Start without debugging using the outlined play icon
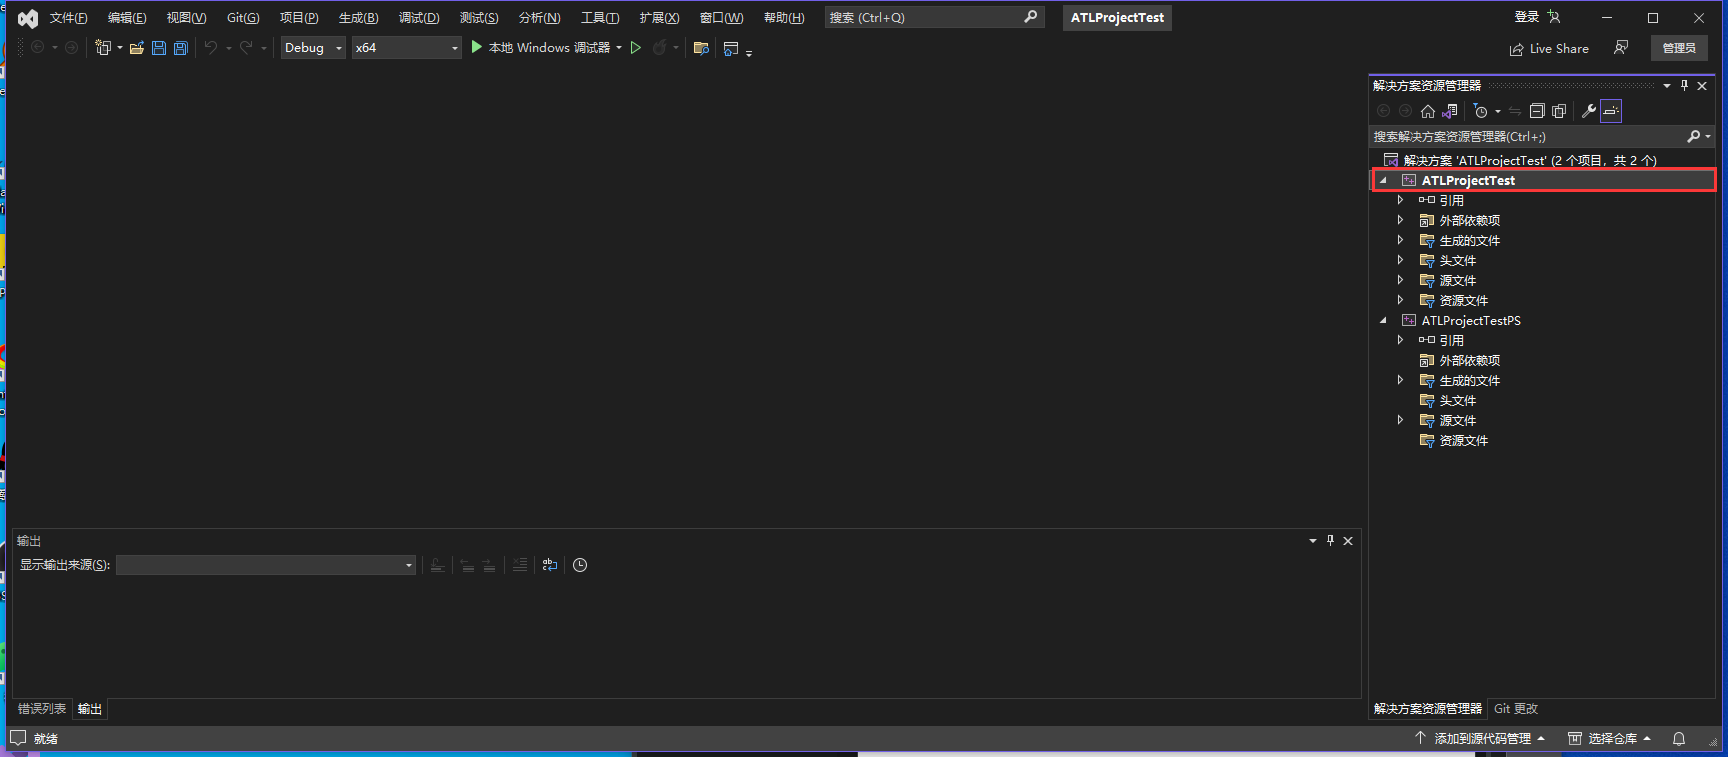 (x=636, y=47)
